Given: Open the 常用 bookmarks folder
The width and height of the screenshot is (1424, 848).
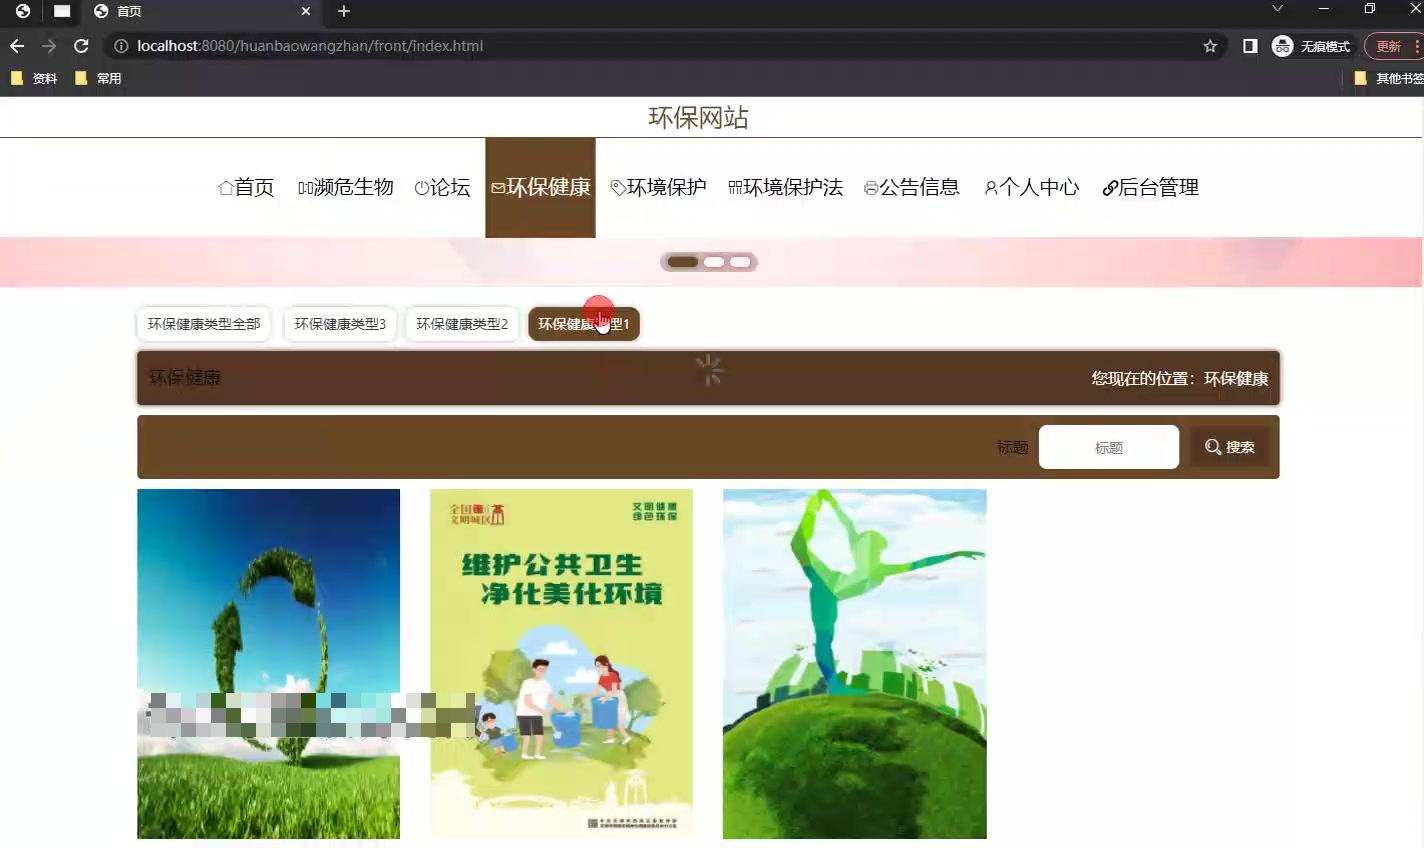Looking at the screenshot, I should pyautogui.click(x=98, y=78).
